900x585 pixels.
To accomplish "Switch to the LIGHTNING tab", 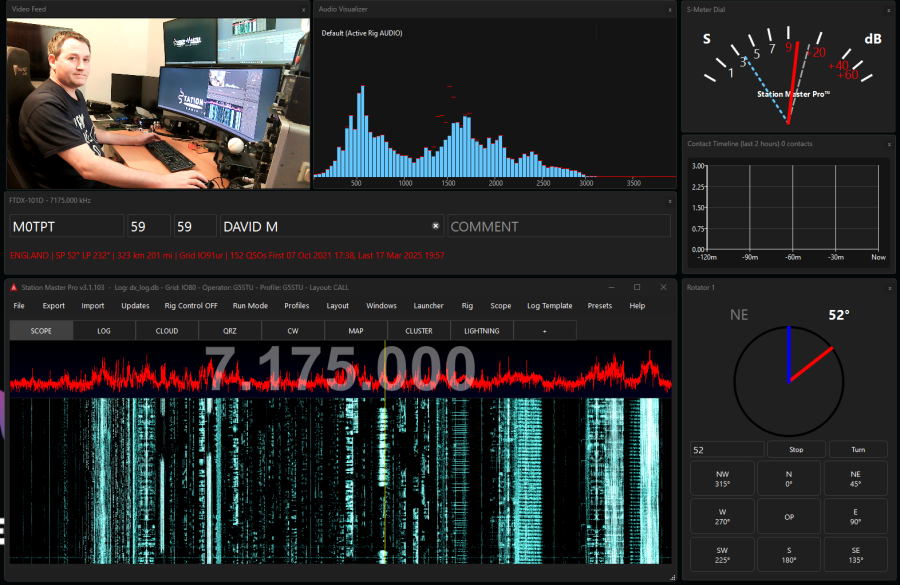I will coord(482,331).
